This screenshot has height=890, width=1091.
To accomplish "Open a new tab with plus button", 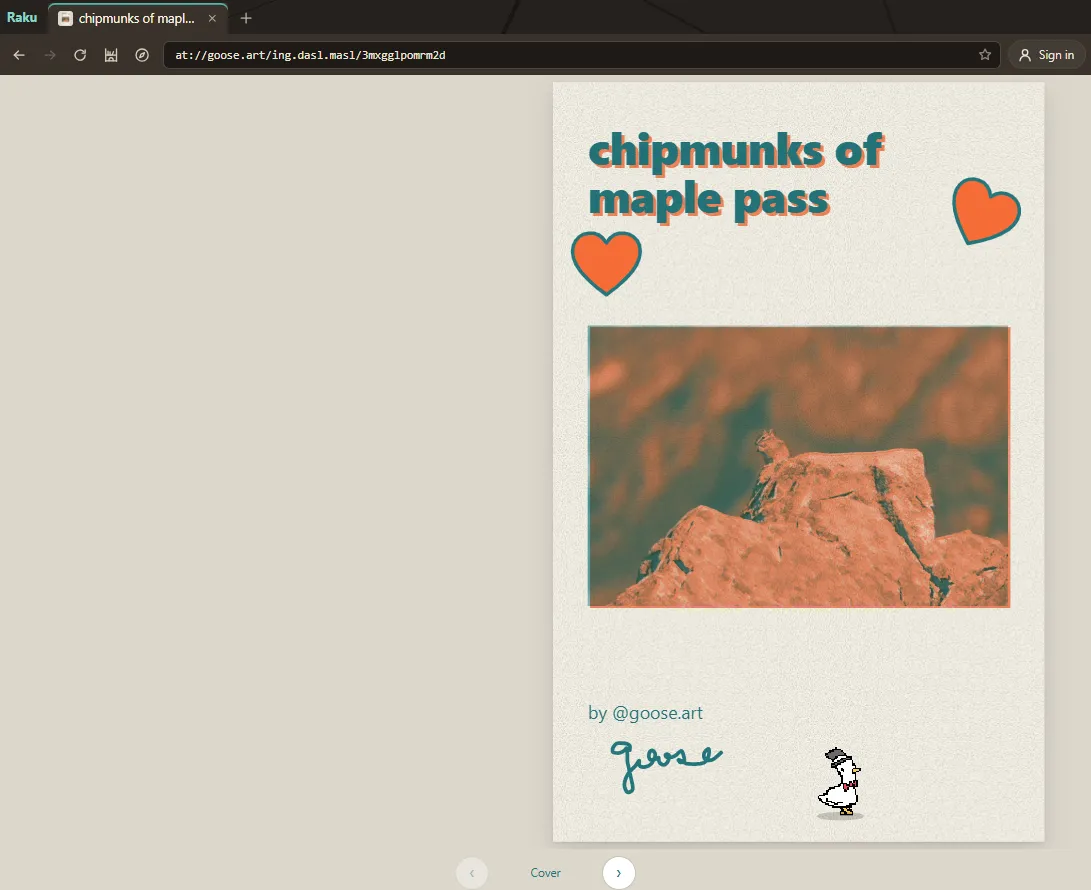I will (x=246, y=19).
